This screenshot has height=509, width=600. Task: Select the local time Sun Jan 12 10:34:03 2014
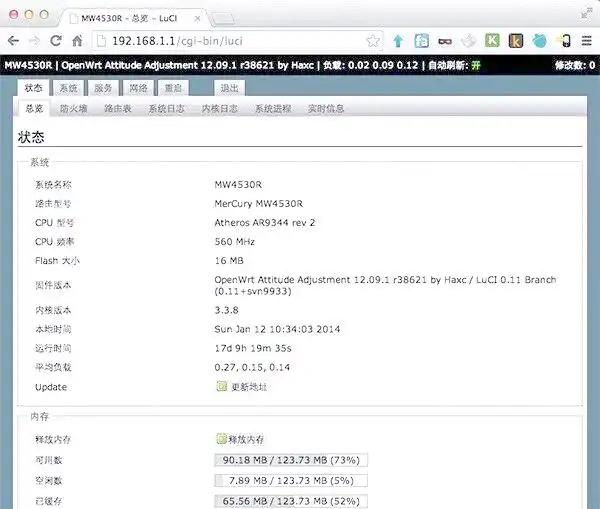click(x=277, y=329)
